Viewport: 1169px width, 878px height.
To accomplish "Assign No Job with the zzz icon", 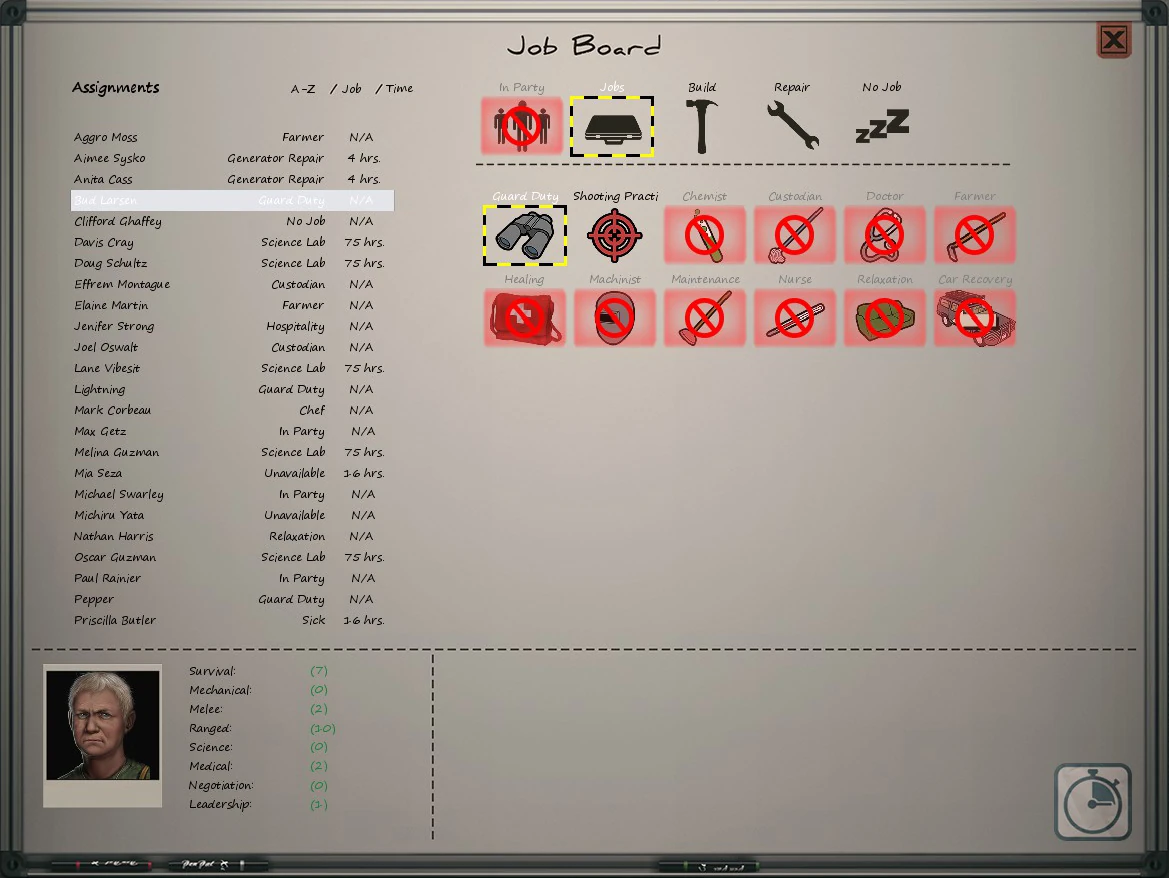I will point(883,125).
